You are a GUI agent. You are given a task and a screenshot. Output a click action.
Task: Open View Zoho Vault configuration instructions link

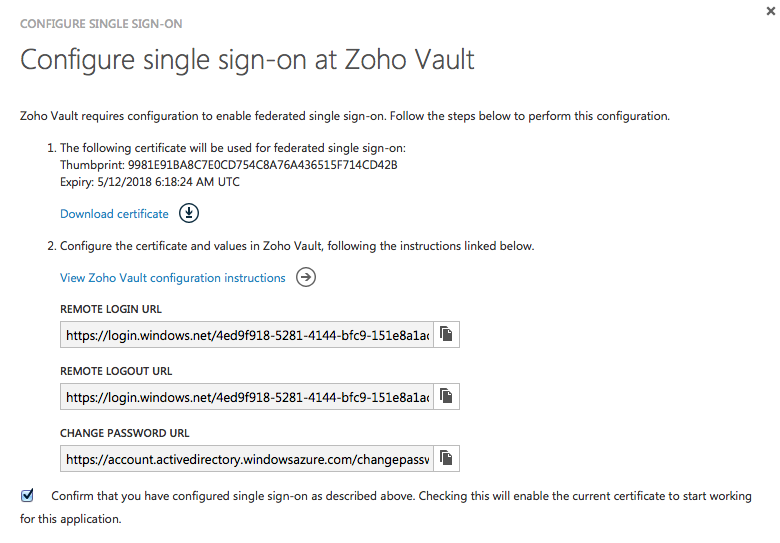(x=172, y=278)
